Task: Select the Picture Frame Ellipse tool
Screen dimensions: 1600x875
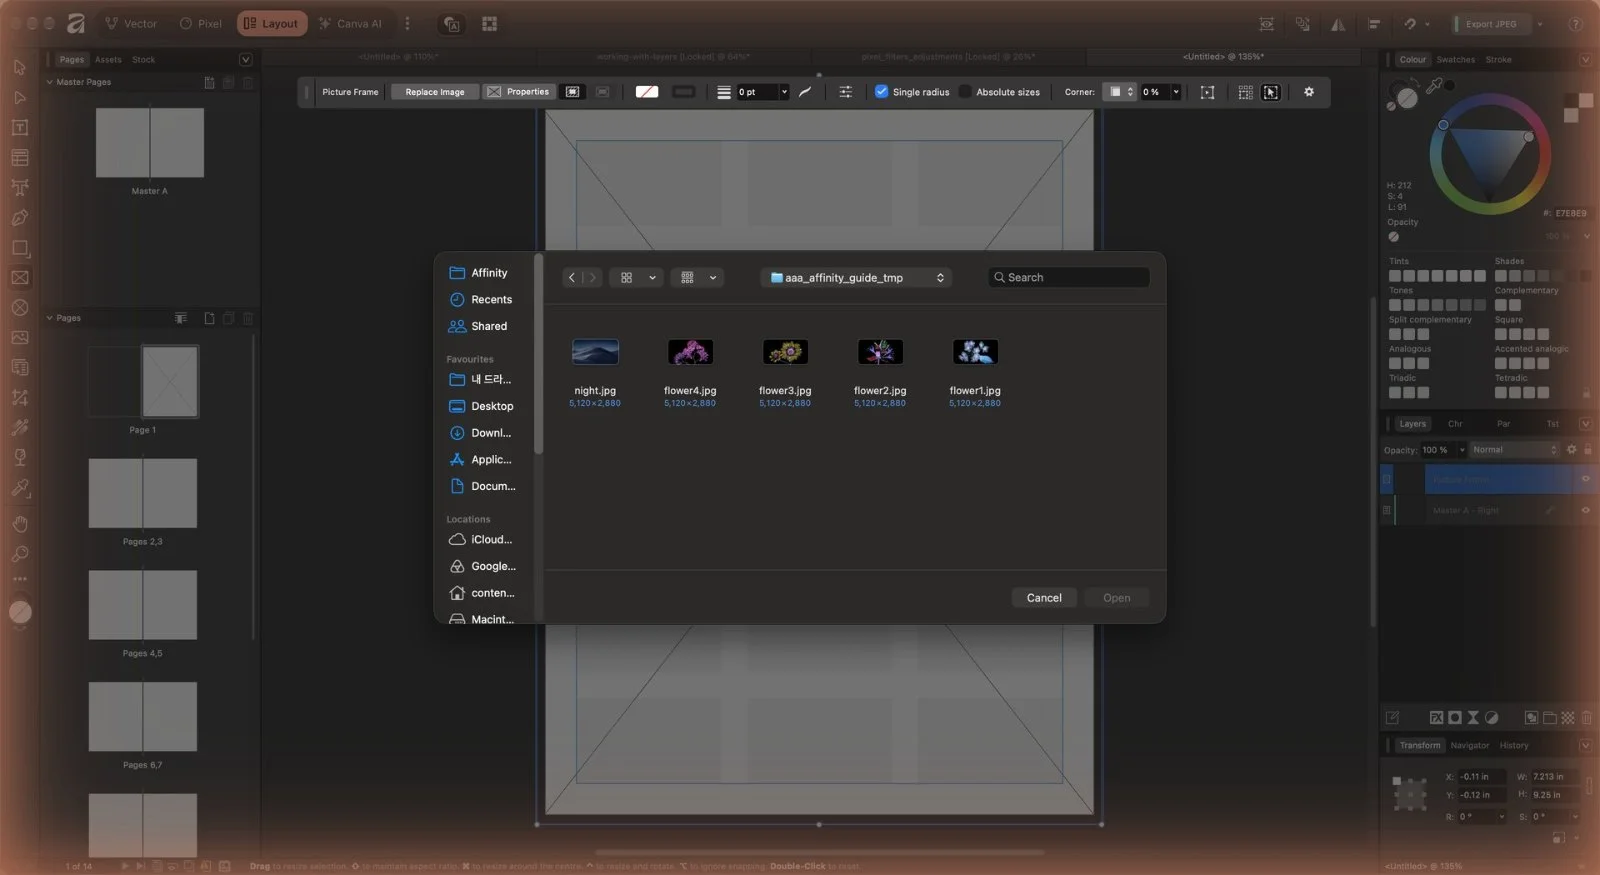Action: (19, 307)
